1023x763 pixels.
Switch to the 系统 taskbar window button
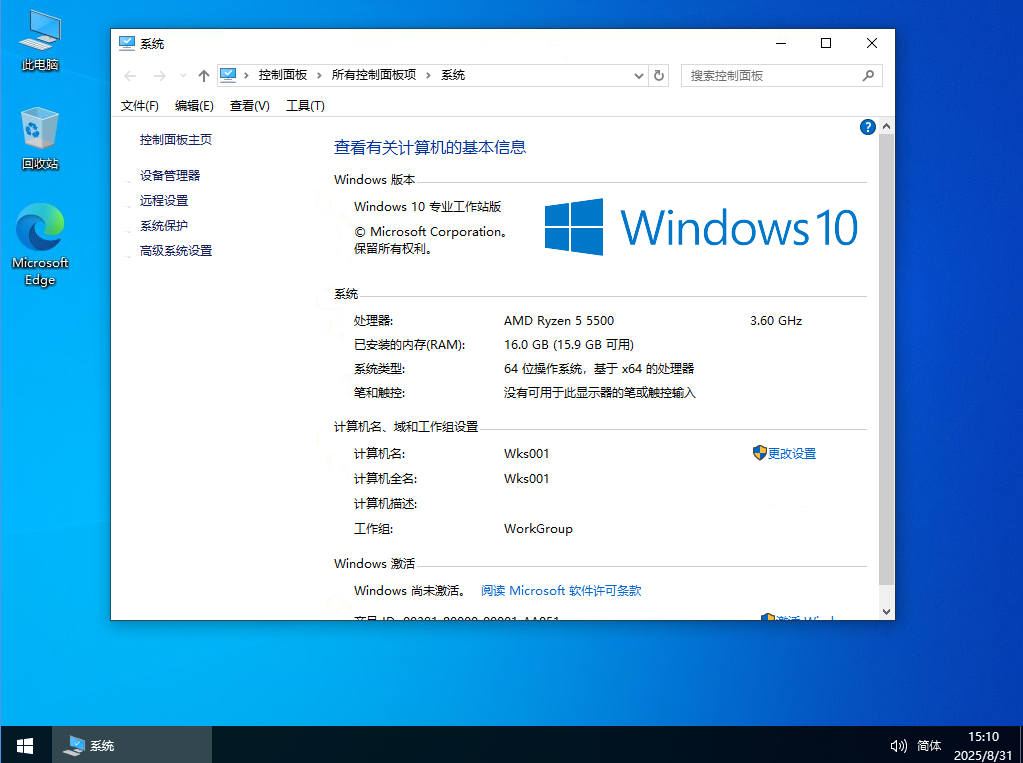point(132,745)
